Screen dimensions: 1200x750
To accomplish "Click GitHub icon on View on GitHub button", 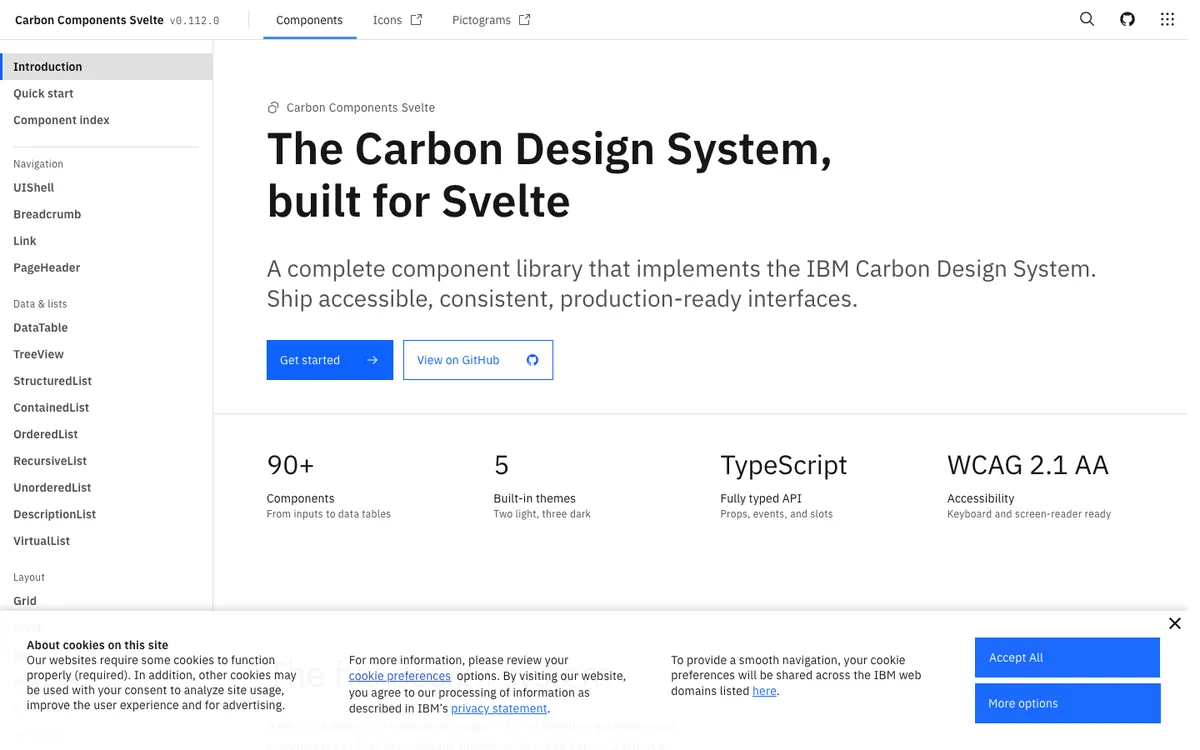I will click(x=532, y=360).
